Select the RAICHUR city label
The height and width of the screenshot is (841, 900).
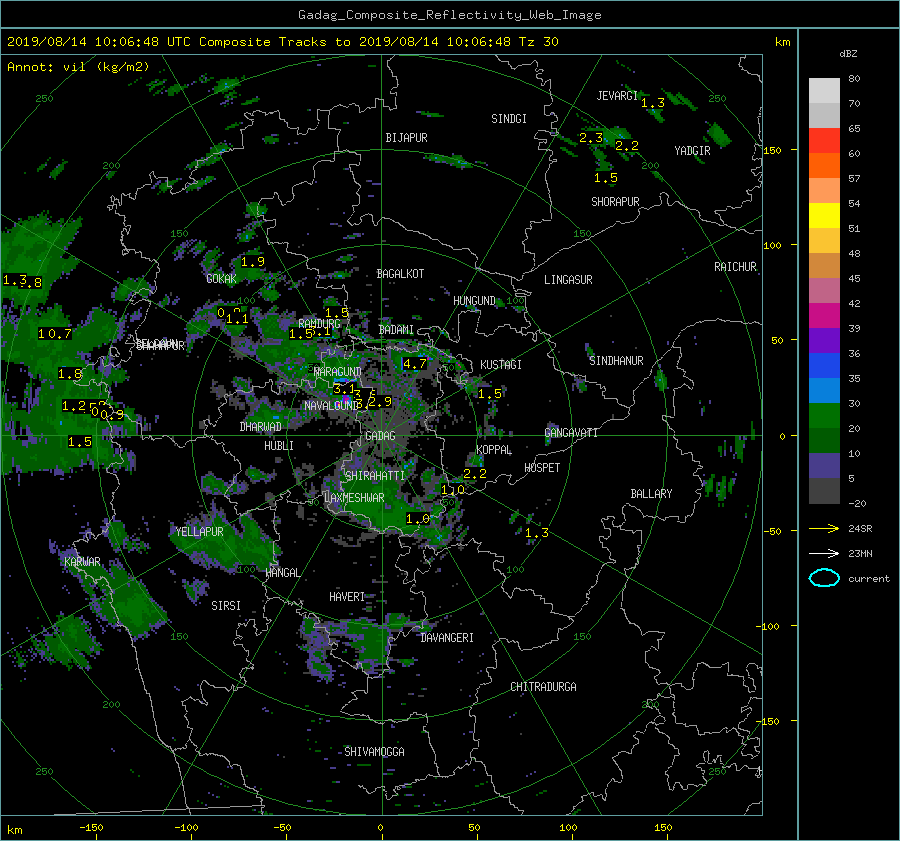[x=735, y=266]
